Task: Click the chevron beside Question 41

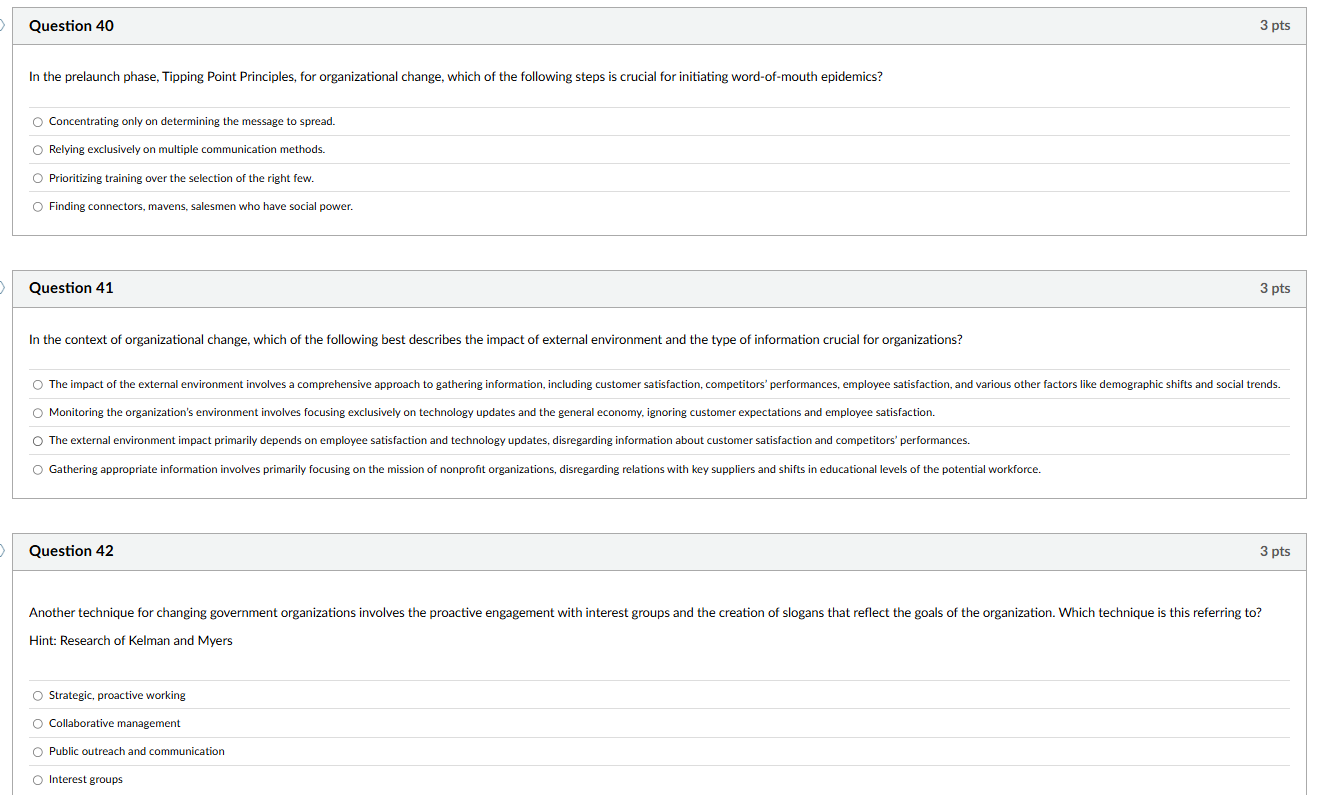Action: coord(3,288)
